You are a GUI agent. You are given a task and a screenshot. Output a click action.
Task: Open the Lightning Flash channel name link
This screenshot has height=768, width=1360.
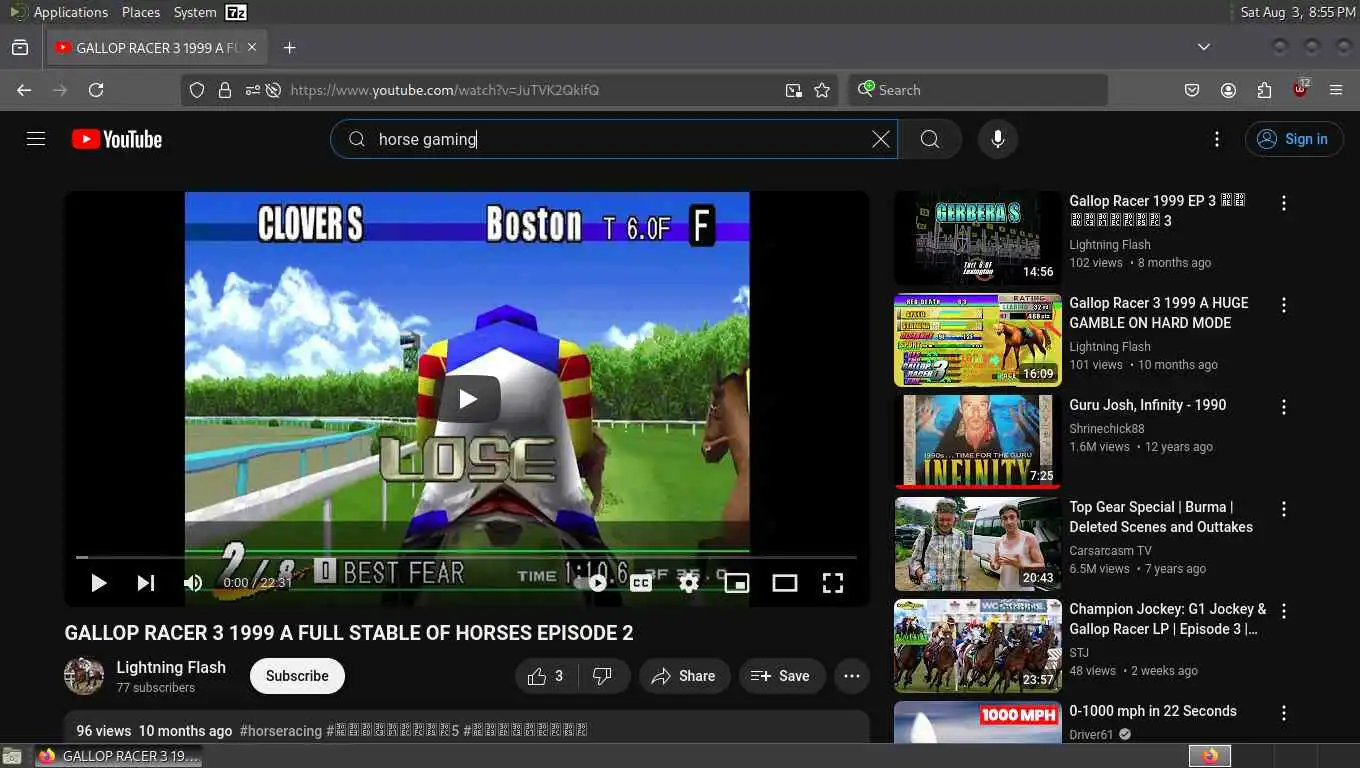[x=171, y=667]
